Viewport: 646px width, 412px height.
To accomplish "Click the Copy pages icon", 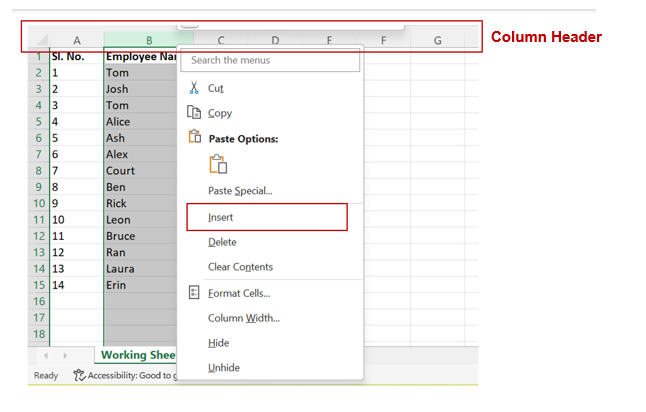I will [x=194, y=112].
